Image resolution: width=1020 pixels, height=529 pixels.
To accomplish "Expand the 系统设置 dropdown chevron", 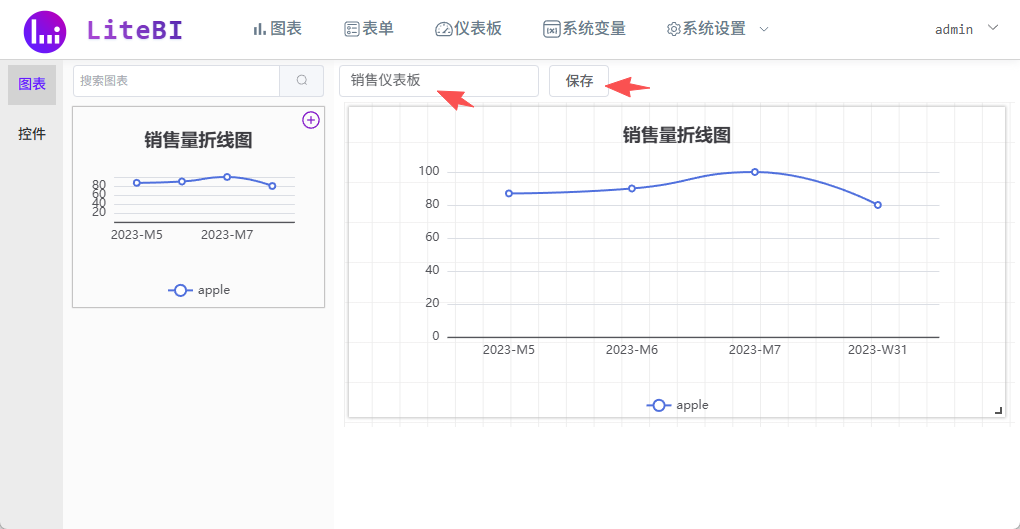I will 764,29.
